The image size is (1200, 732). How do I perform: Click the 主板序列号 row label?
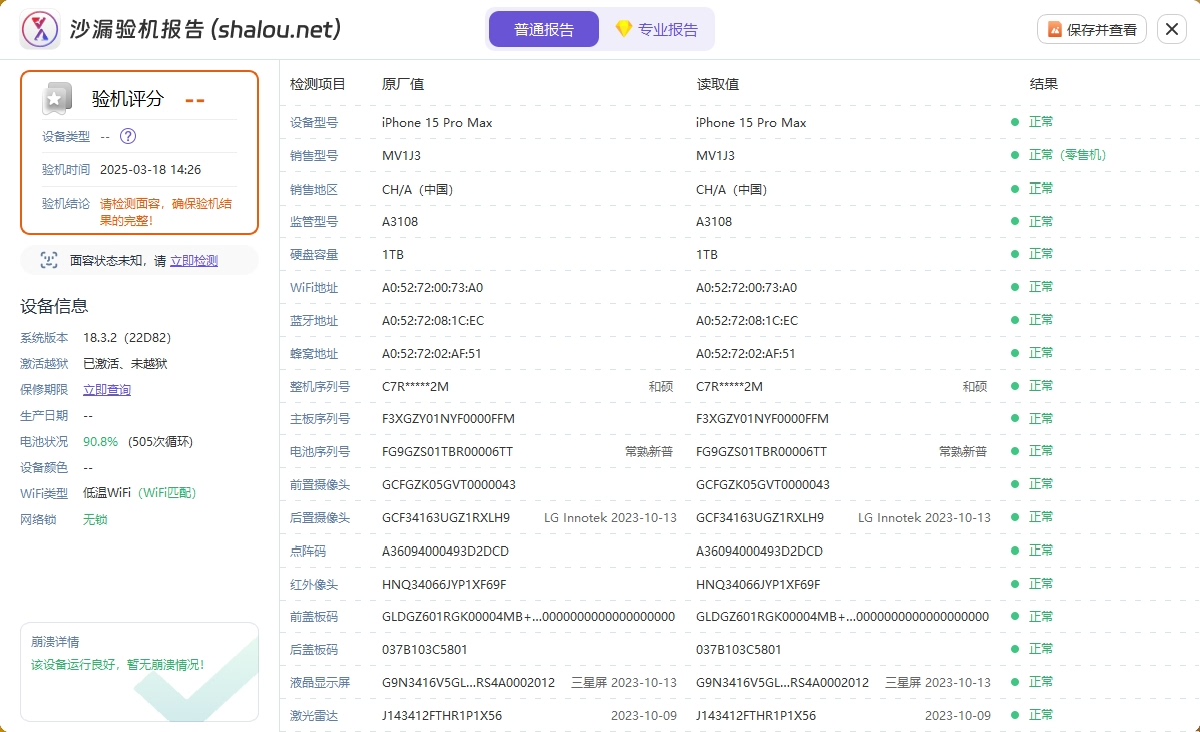[x=320, y=418]
